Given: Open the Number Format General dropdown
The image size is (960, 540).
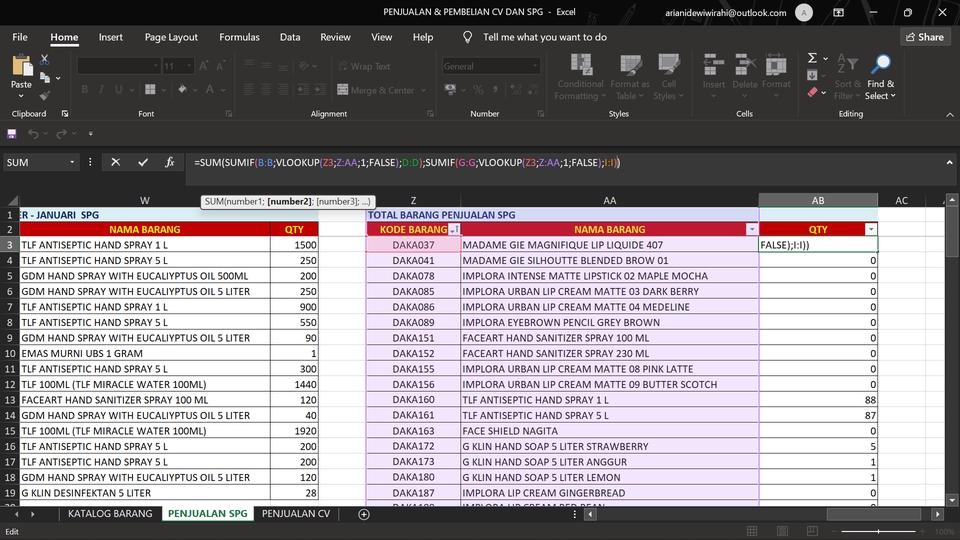Looking at the screenshot, I should (534, 66).
